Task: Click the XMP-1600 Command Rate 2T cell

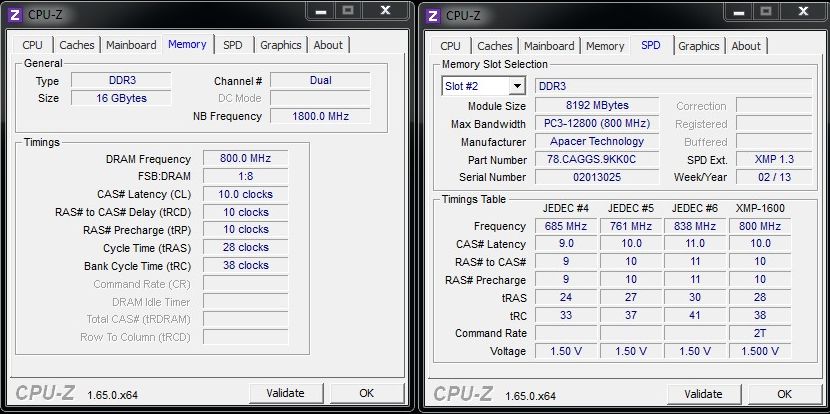Action: 760,333
